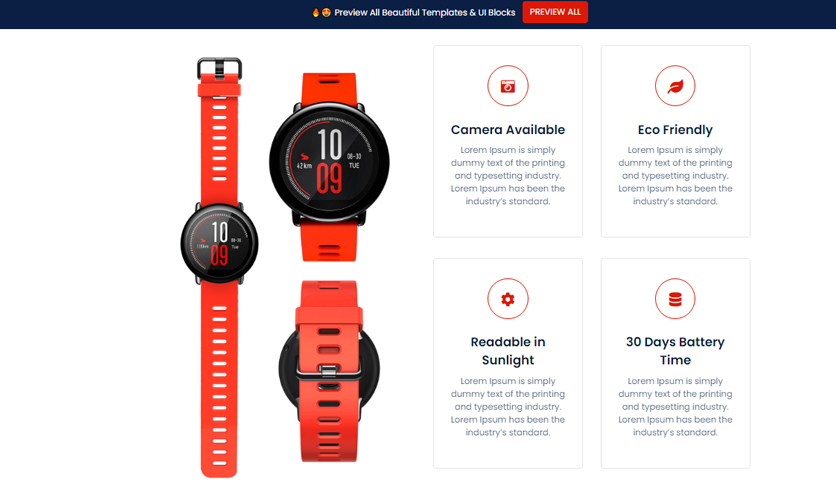
Task: Click the tall upright red watch image
Action: click(x=219, y=268)
